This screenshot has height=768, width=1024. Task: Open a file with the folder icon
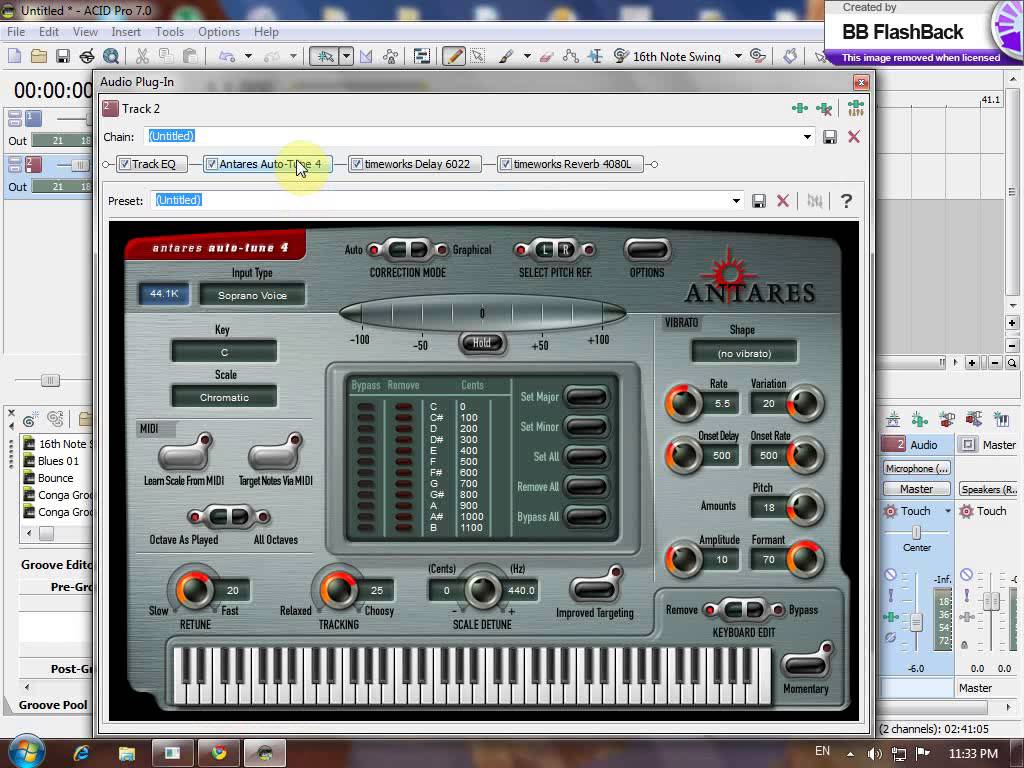[x=39, y=57]
